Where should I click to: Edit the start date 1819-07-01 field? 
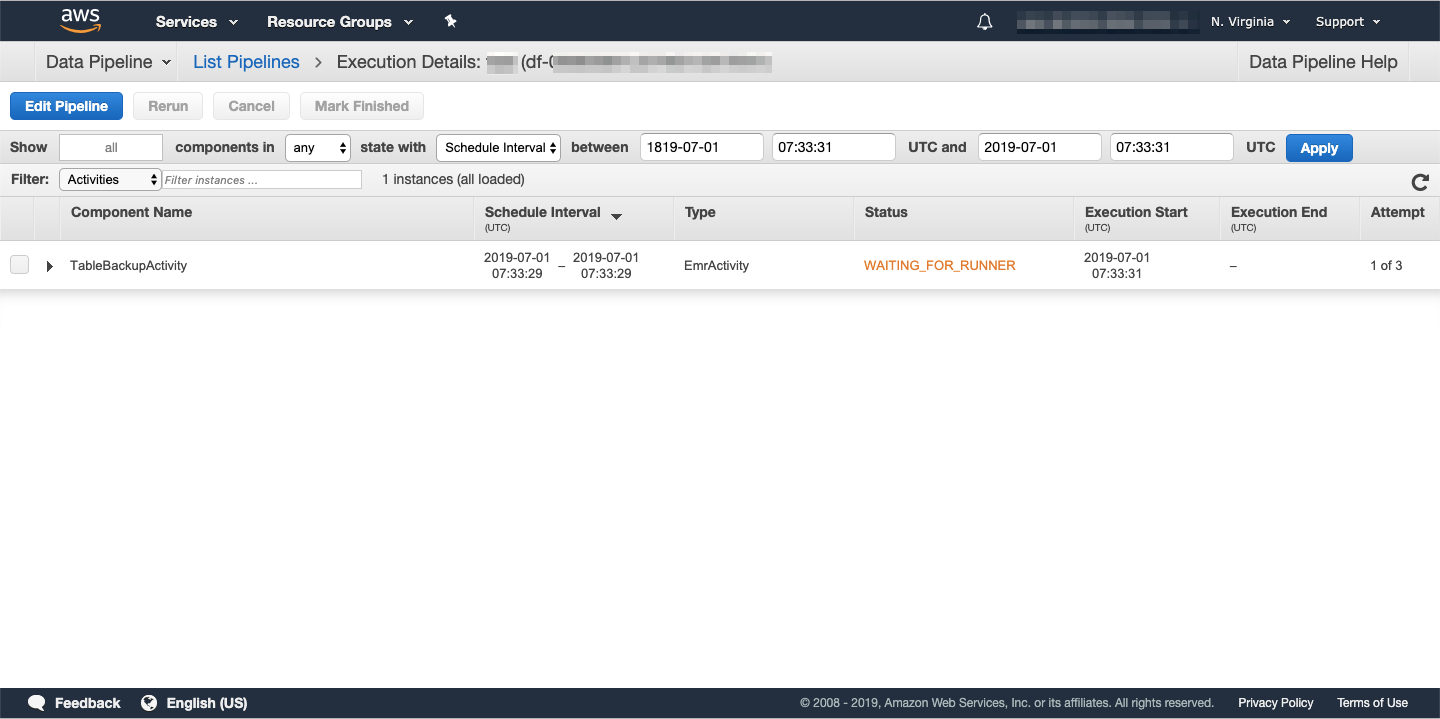point(702,147)
